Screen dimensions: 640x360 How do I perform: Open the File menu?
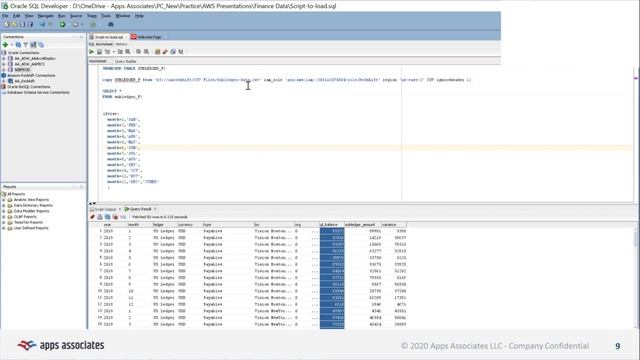point(5,16)
